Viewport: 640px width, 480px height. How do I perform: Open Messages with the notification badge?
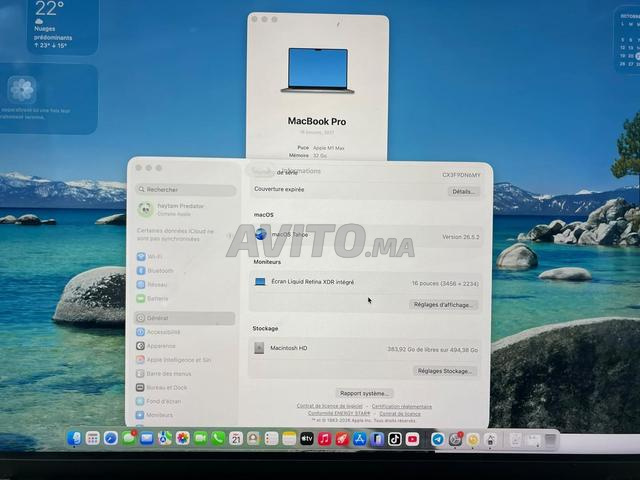(129, 438)
